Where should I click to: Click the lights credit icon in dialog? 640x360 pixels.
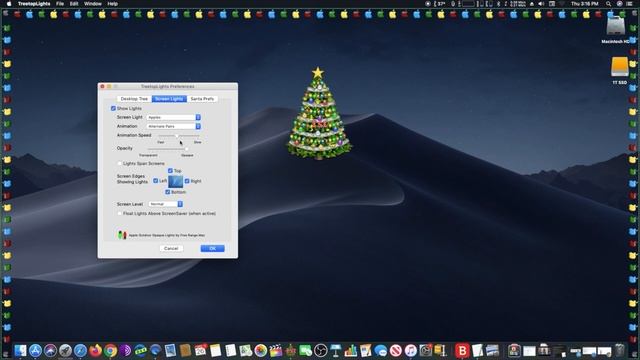coord(122,235)
